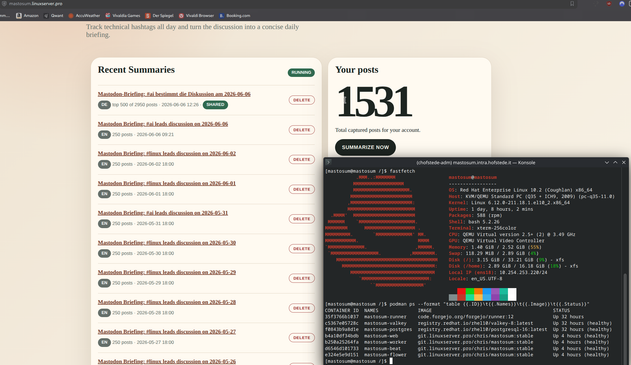Click the Konsole title bar text

[x=476, y=163]
